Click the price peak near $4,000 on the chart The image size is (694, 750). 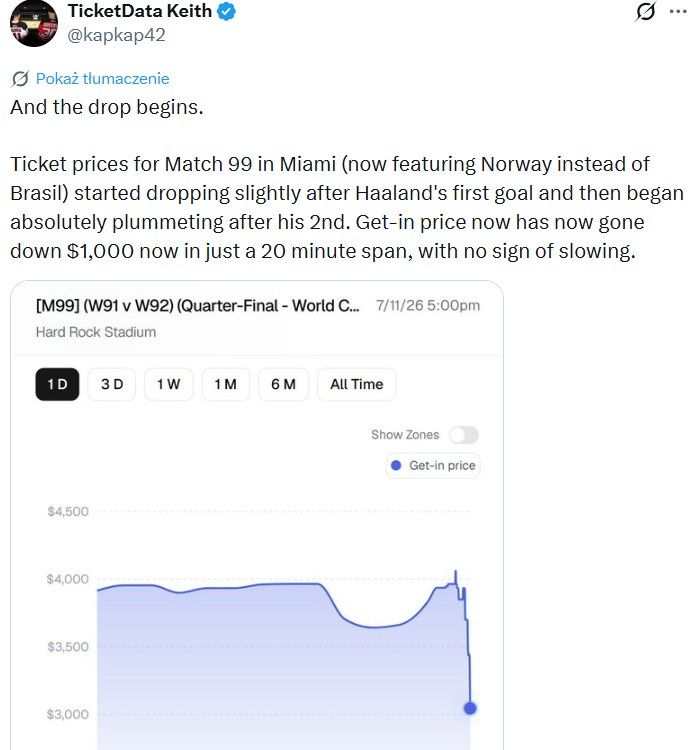click(x=455, y=572)
